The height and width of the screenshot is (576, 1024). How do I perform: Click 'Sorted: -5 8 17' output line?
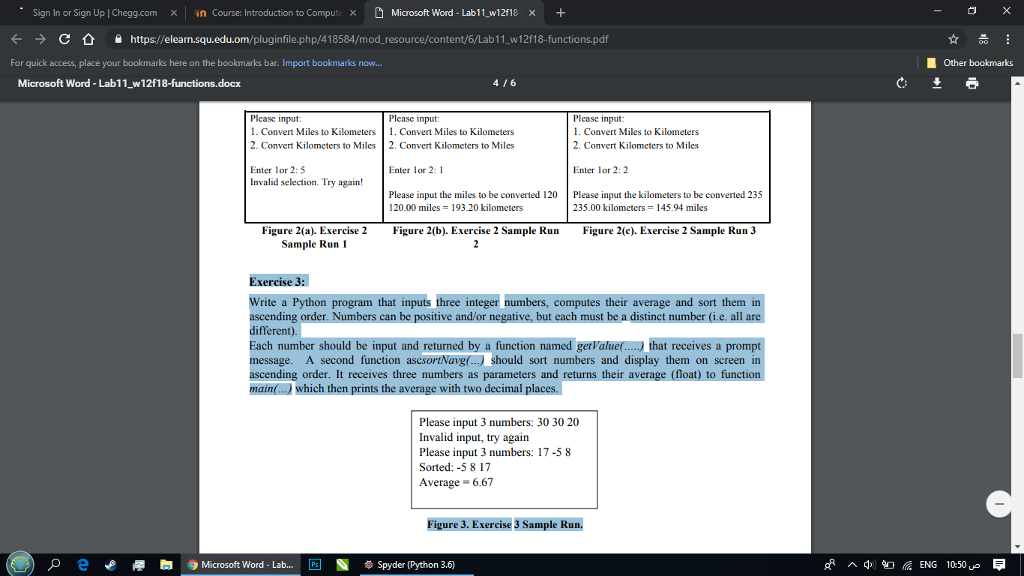pyautogui.click(x=455, y=467)
